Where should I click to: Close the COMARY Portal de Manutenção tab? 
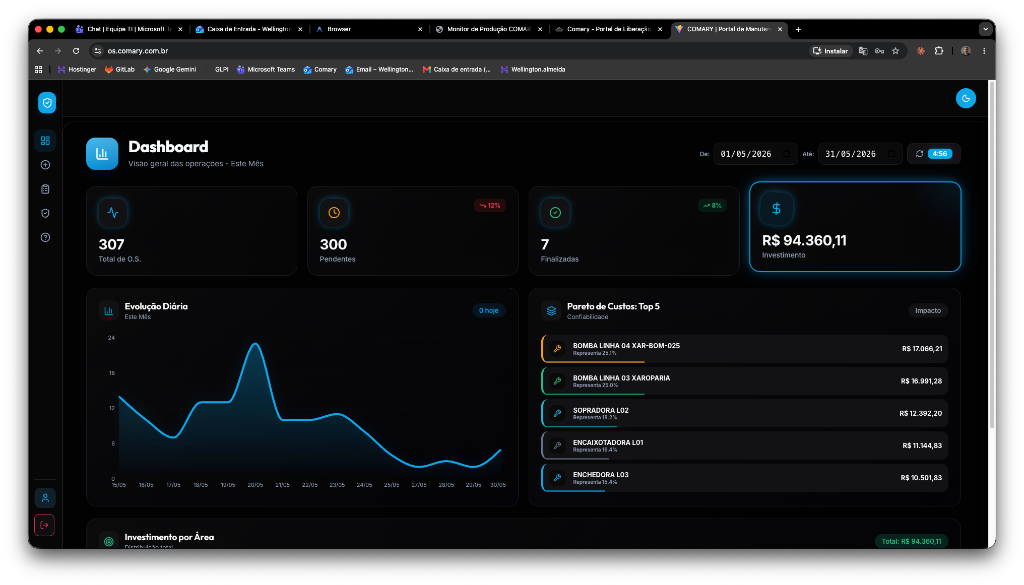[780, 29]
